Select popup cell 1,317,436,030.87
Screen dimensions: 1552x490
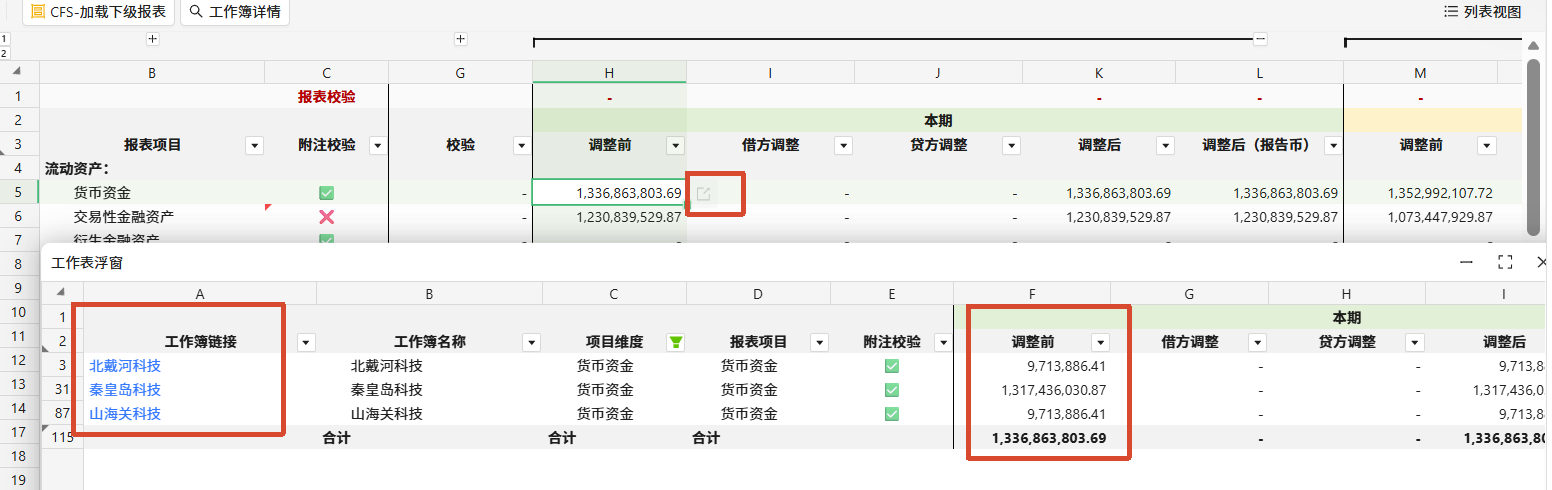pyautogui.click(x=1032, y=390)
